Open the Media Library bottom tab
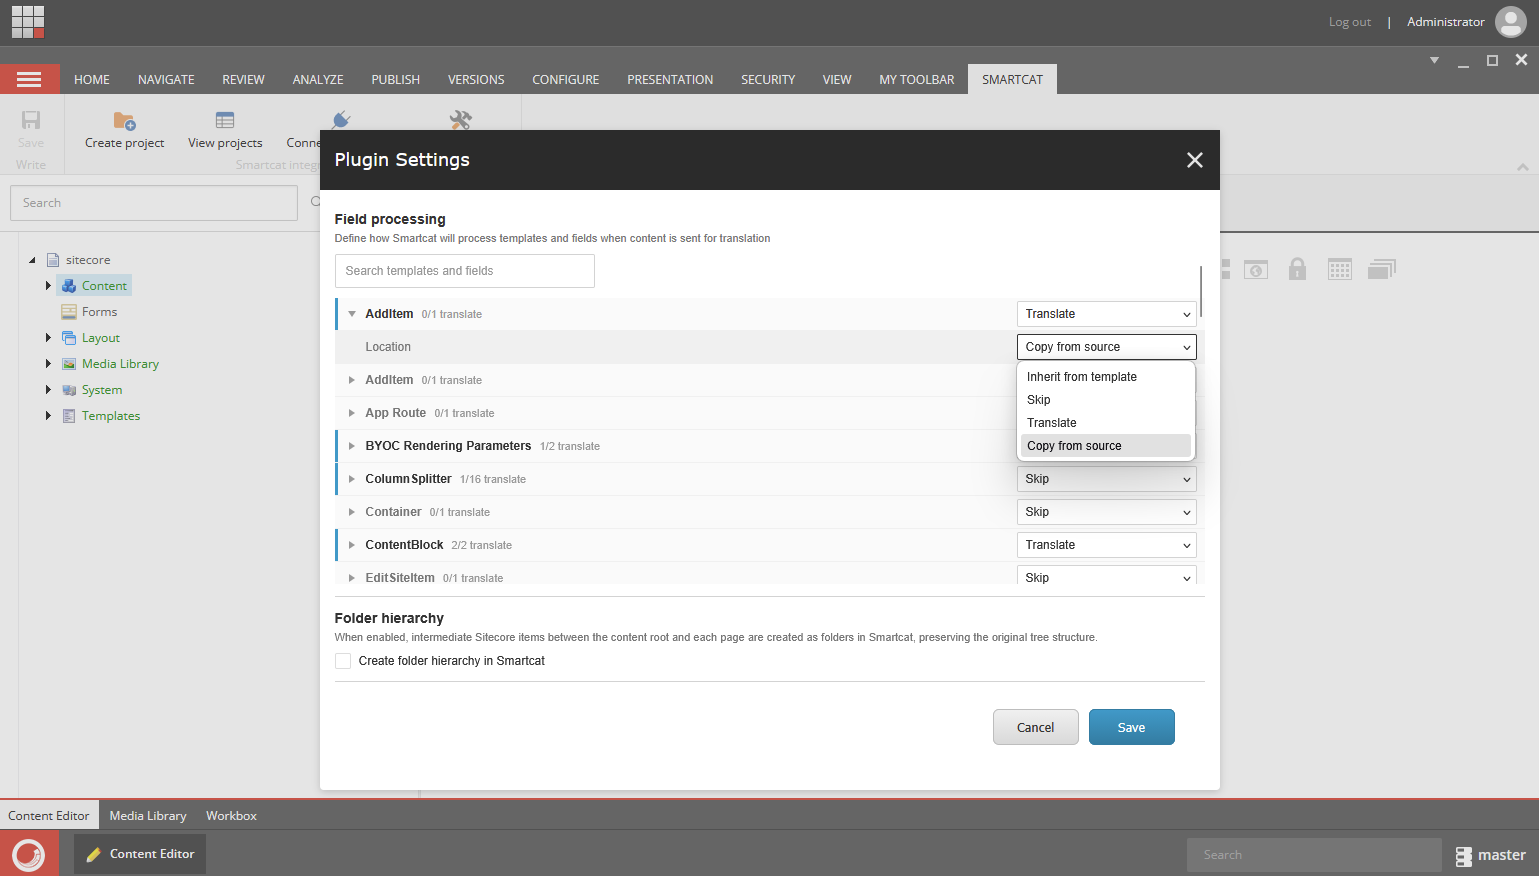This screenshot has width=1539, height=876. coord(148,816)
